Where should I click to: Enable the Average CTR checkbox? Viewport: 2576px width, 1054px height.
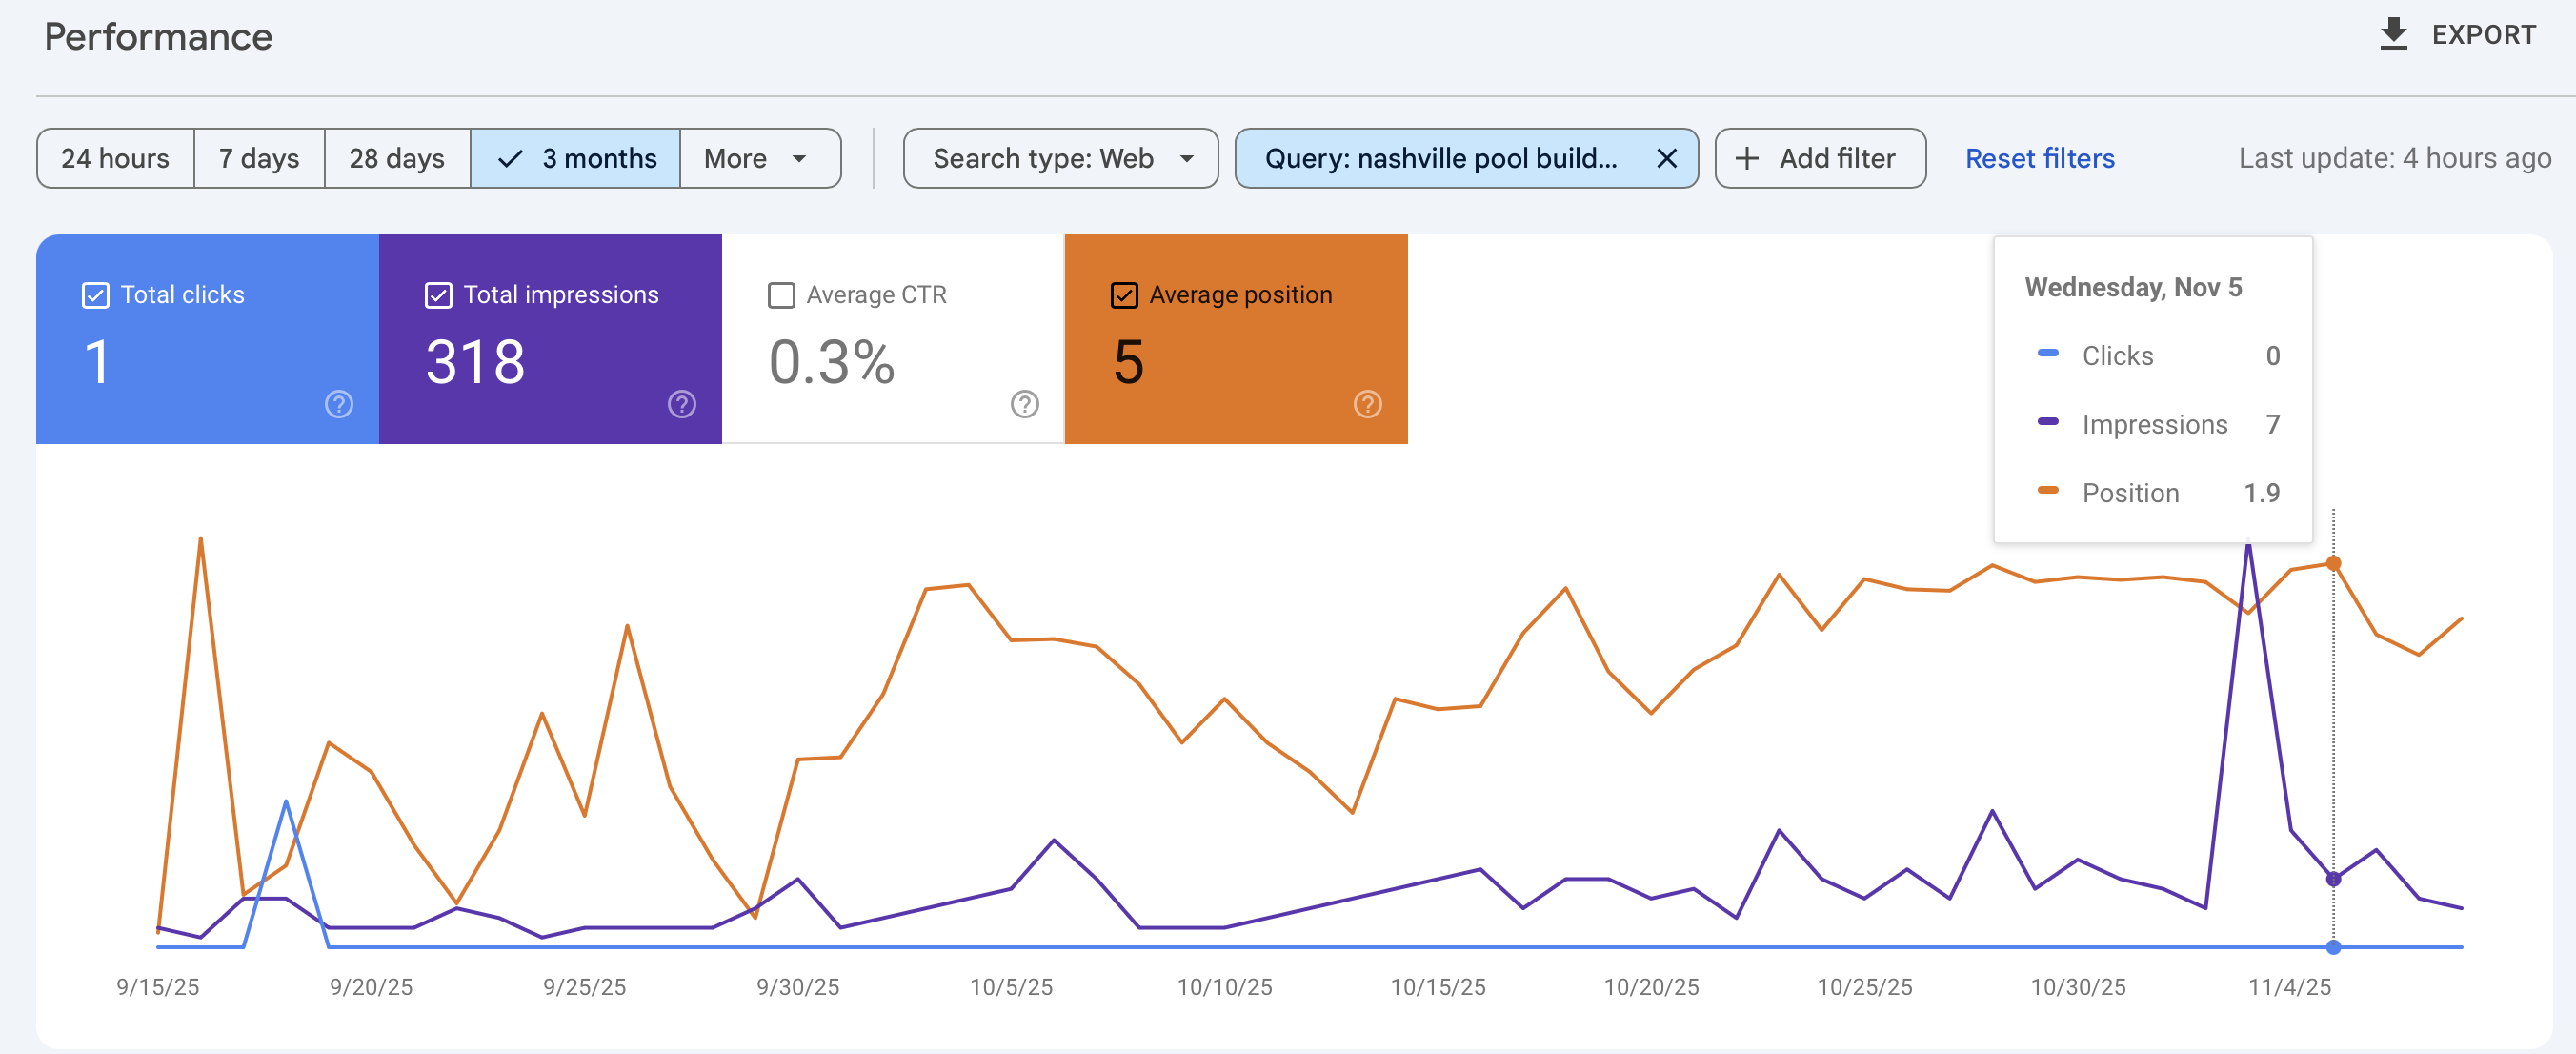coord(781,295)
